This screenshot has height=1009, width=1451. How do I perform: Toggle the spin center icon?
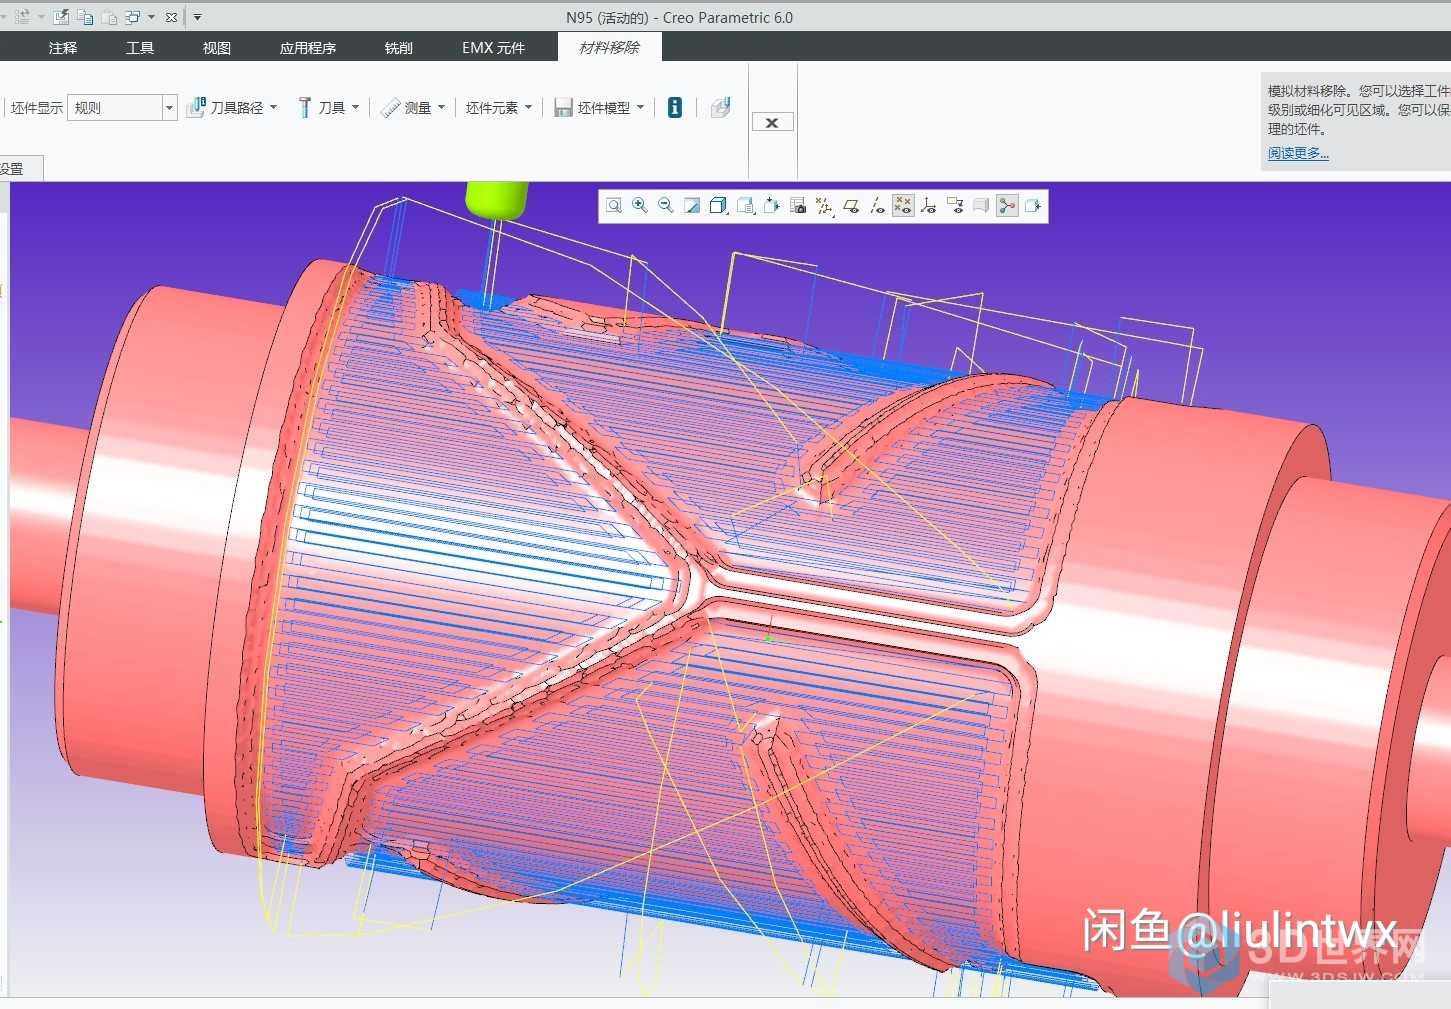point(1007,206)
